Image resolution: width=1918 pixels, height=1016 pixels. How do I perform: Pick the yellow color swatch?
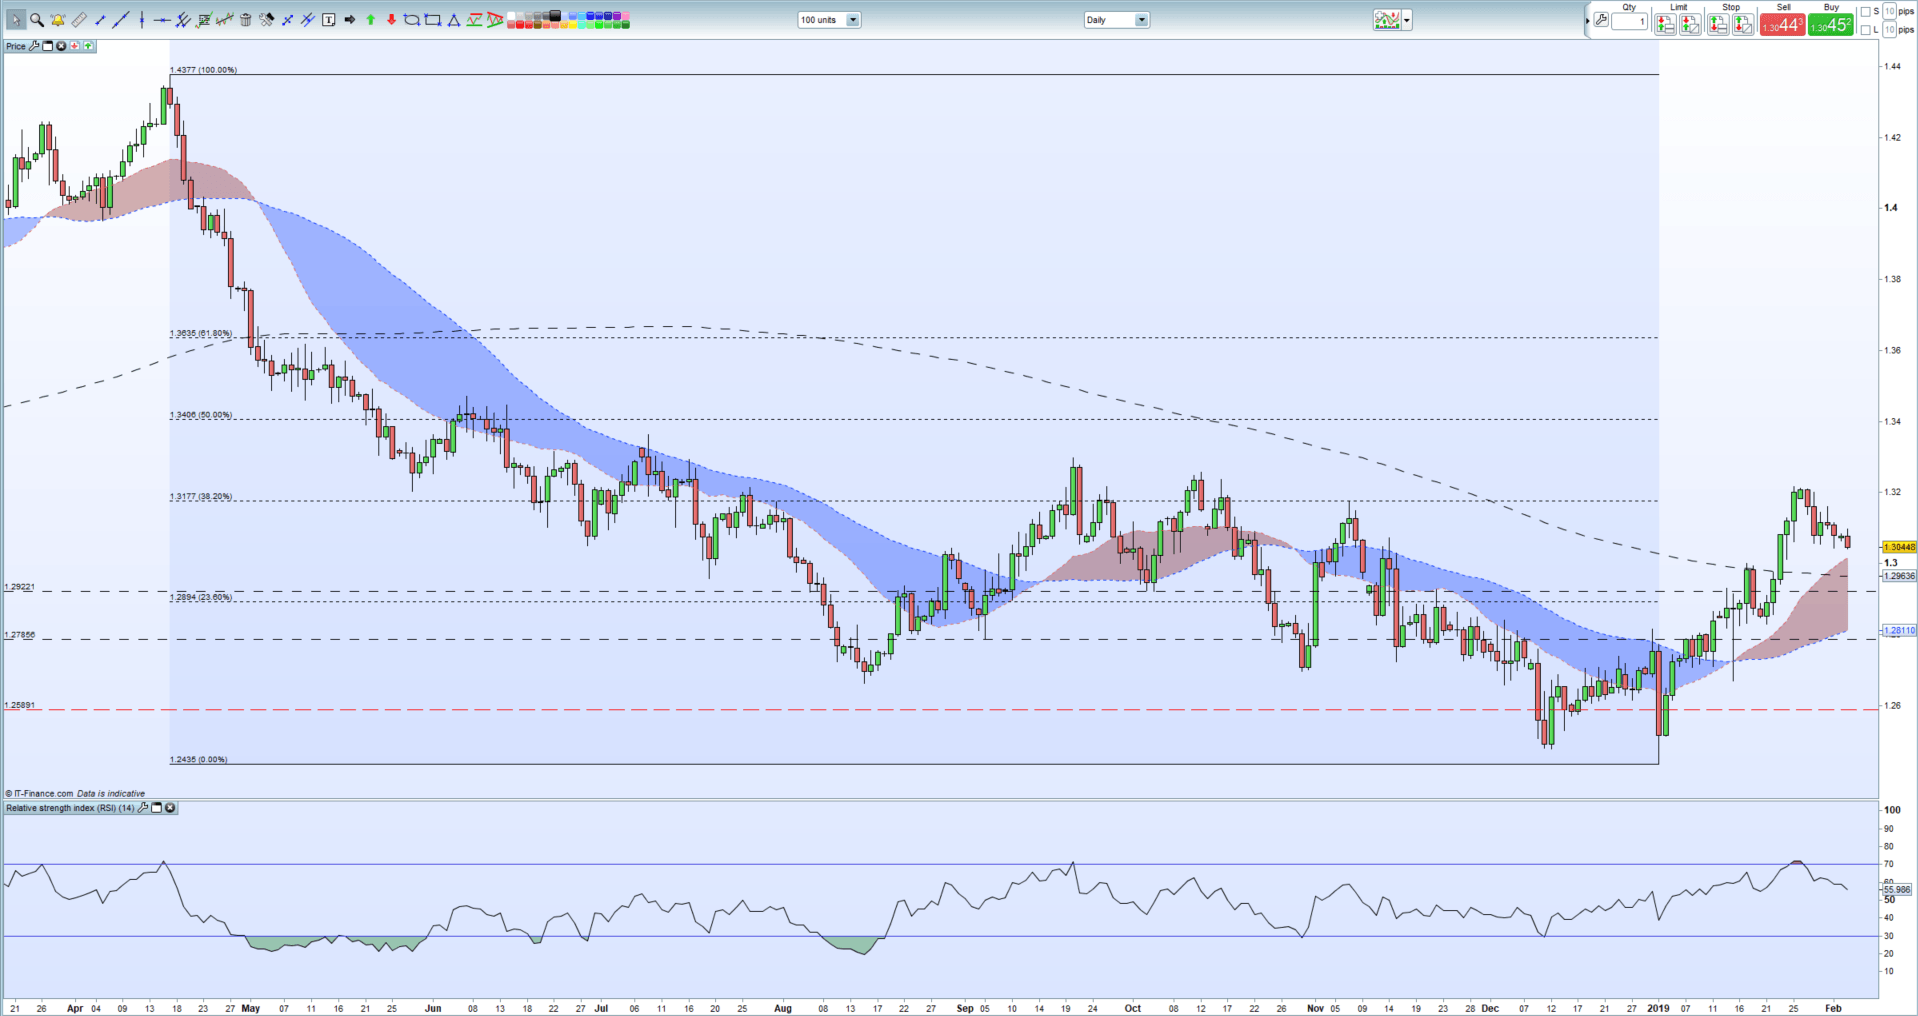pyautogui.click(x=573, y=24)
